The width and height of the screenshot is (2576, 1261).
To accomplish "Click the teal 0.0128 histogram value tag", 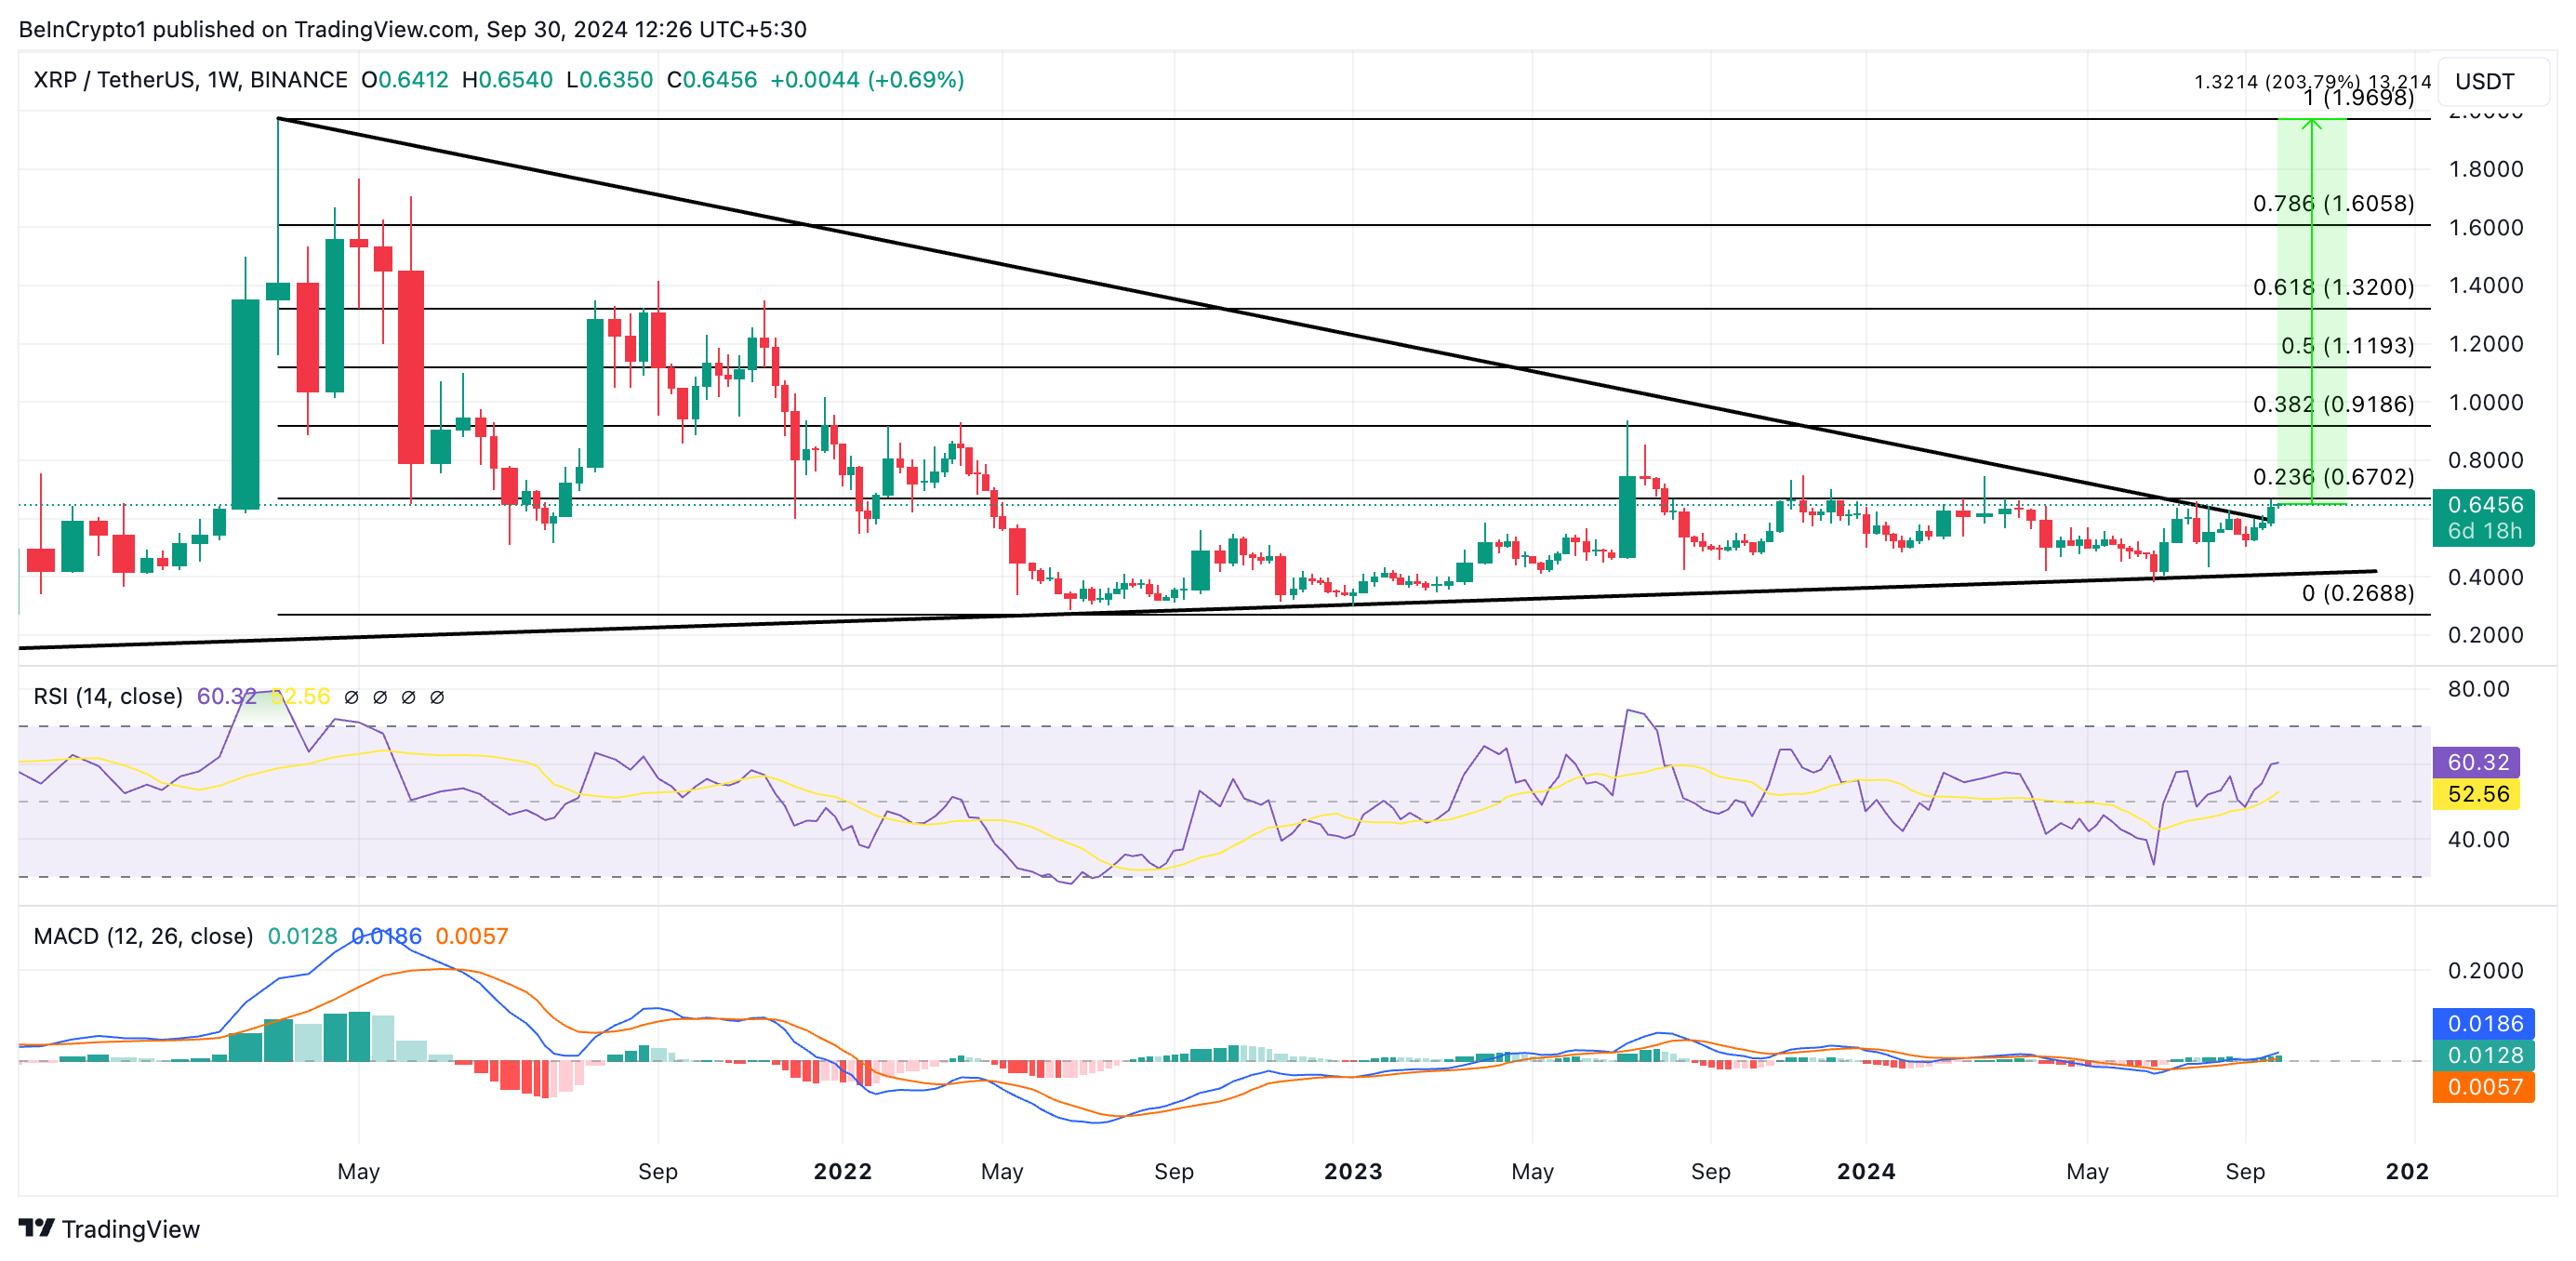I will [2484, 1055].
